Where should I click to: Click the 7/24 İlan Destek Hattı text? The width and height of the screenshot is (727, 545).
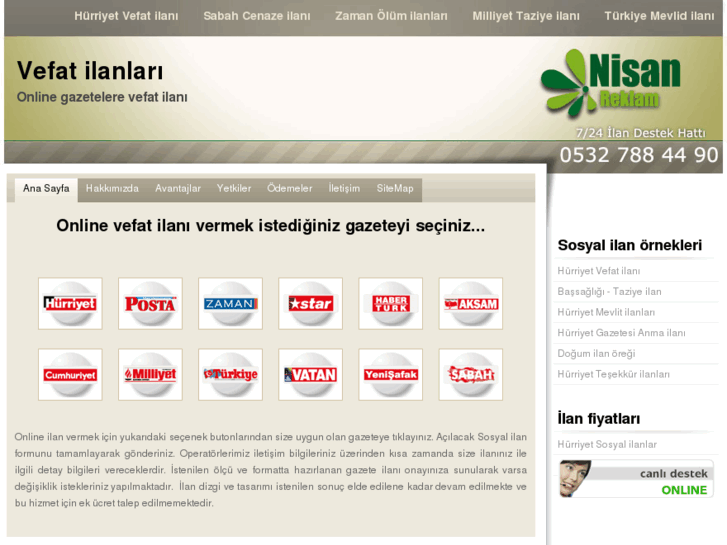(641, 133)
